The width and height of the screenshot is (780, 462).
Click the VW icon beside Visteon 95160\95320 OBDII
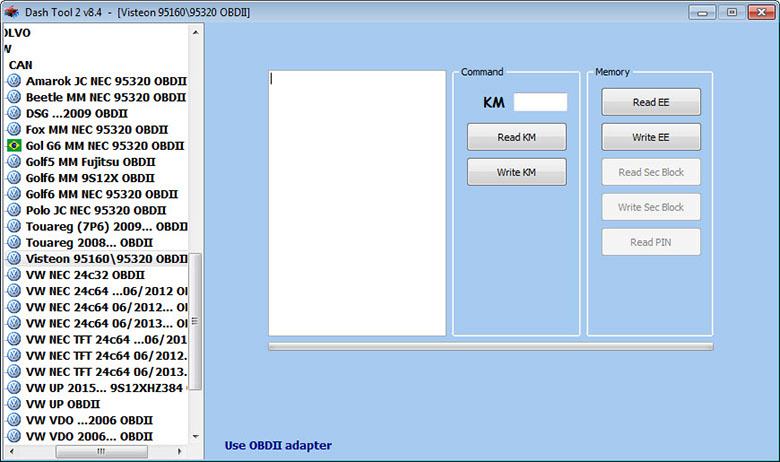pos(14,259)
